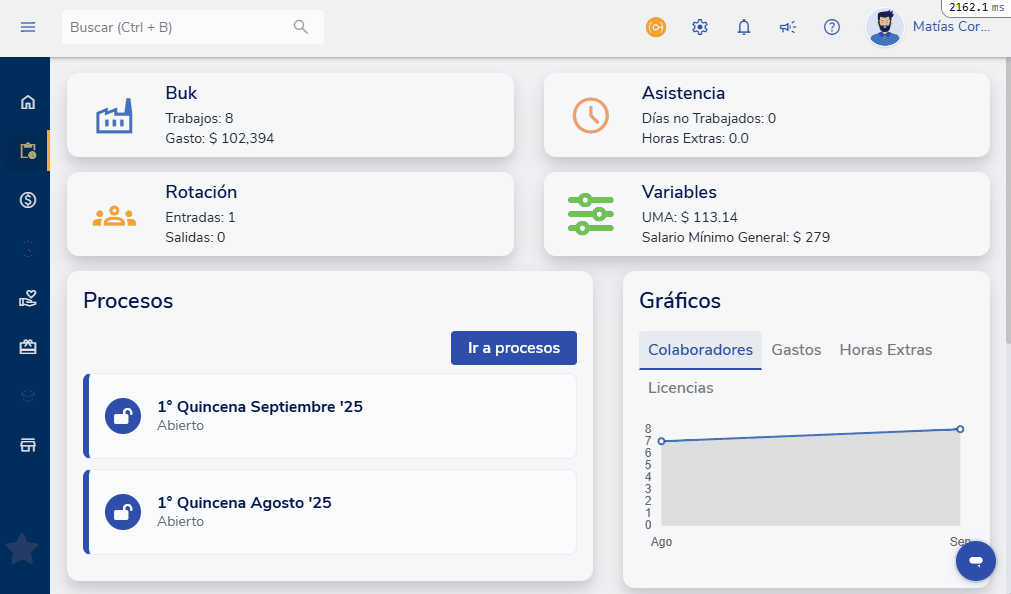Open the chat bubble in the corner
This screenshot has width=1011, height=594.
[x=975, y=561]
